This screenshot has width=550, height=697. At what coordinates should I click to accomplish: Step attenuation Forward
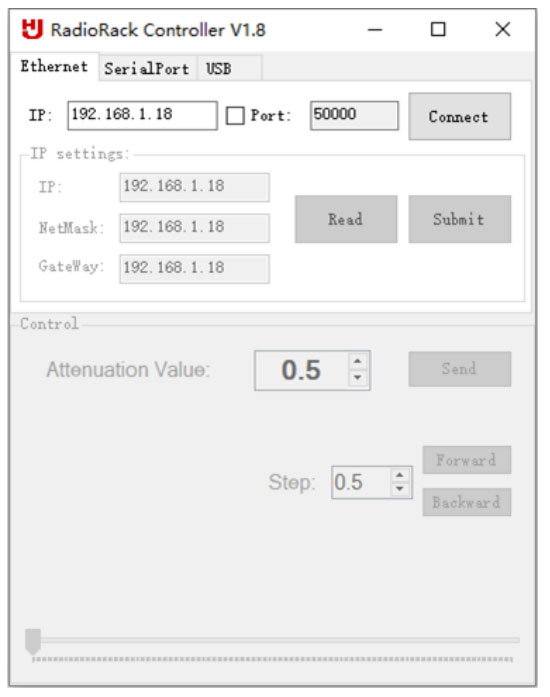[467, 460]
